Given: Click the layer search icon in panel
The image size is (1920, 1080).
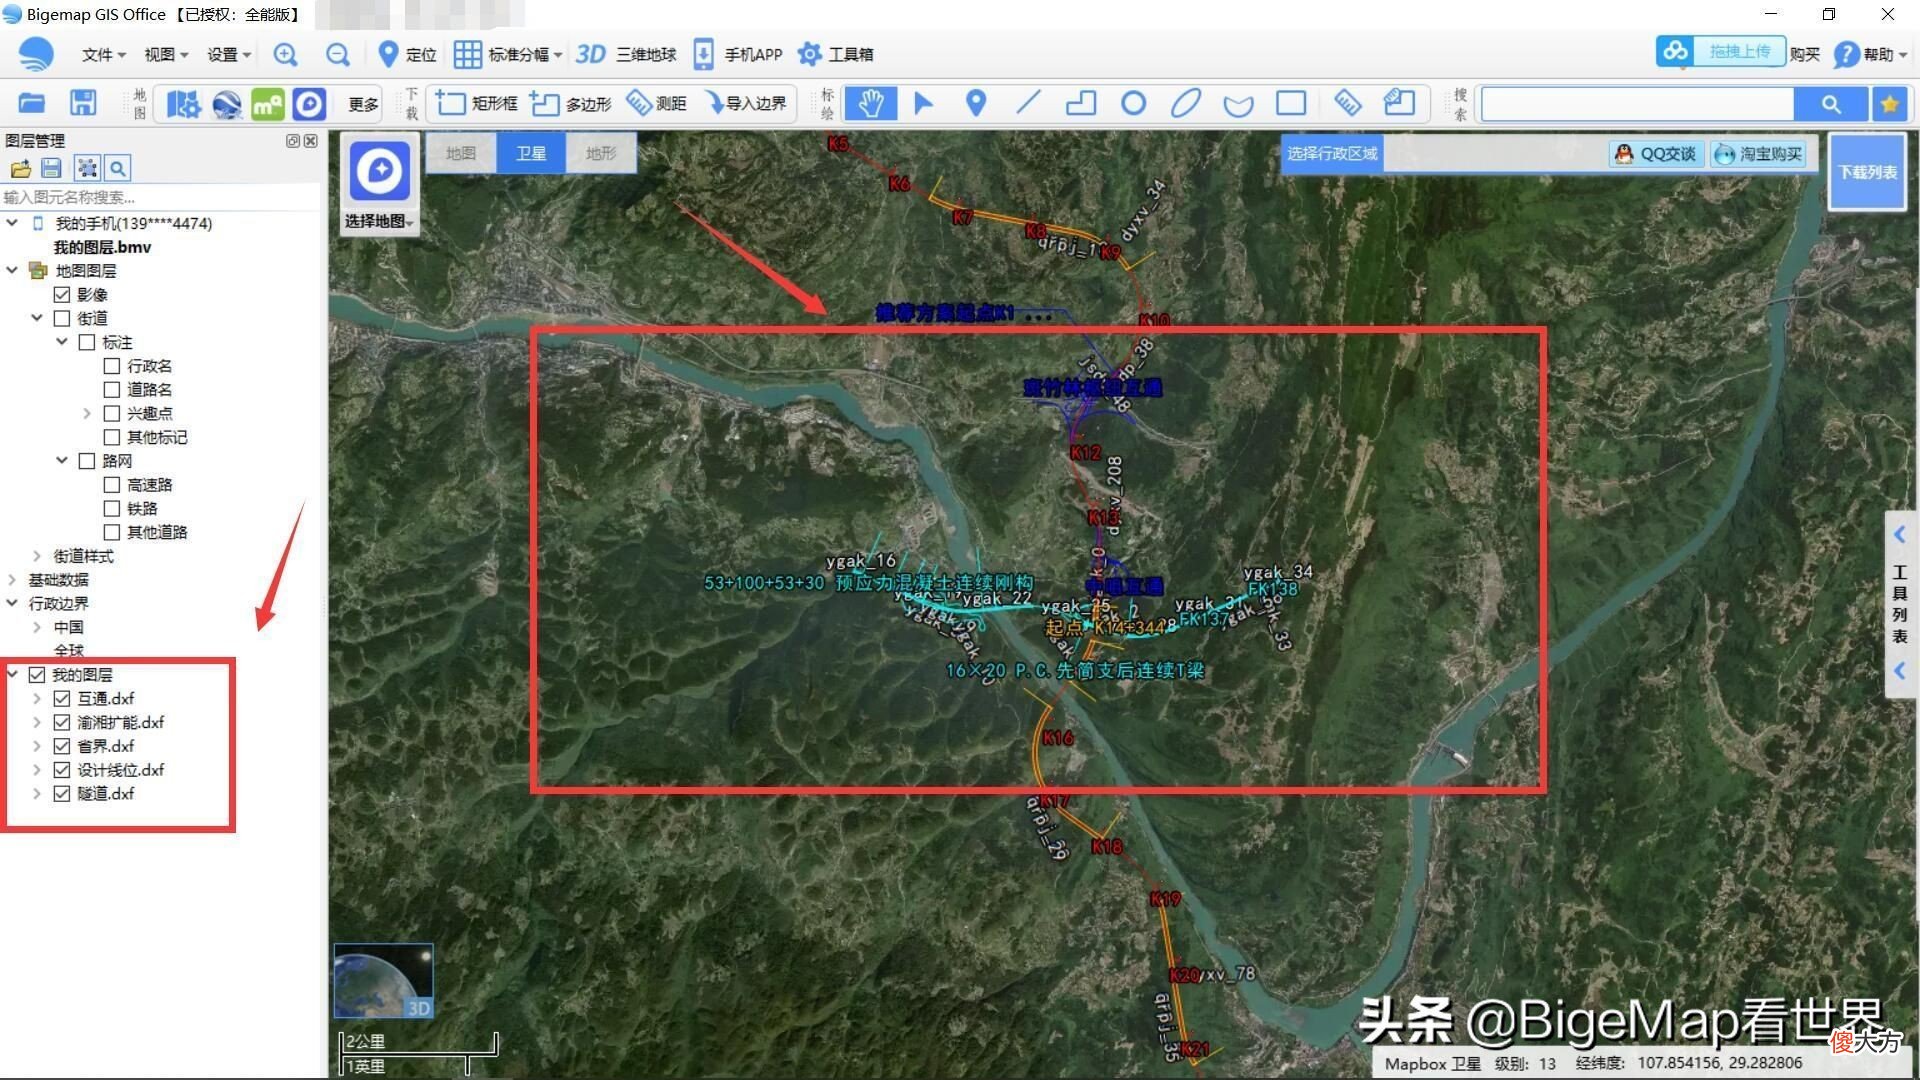Looking at the screenshot, I should tap(118, 168).
